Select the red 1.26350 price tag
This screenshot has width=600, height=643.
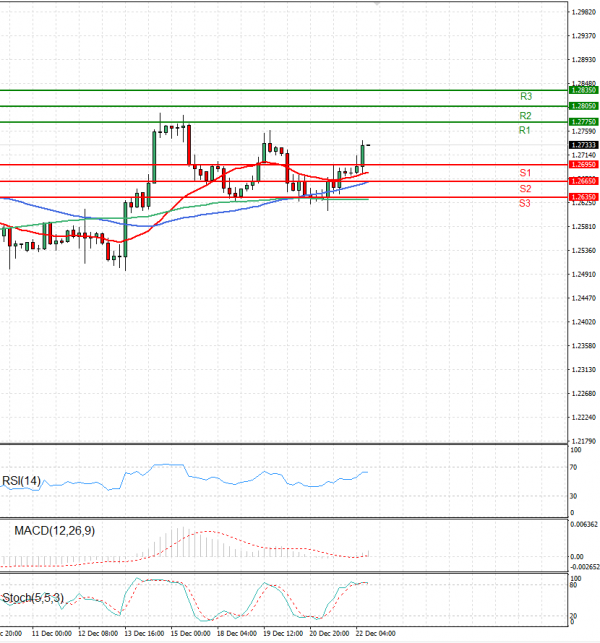tap(584, 197)
